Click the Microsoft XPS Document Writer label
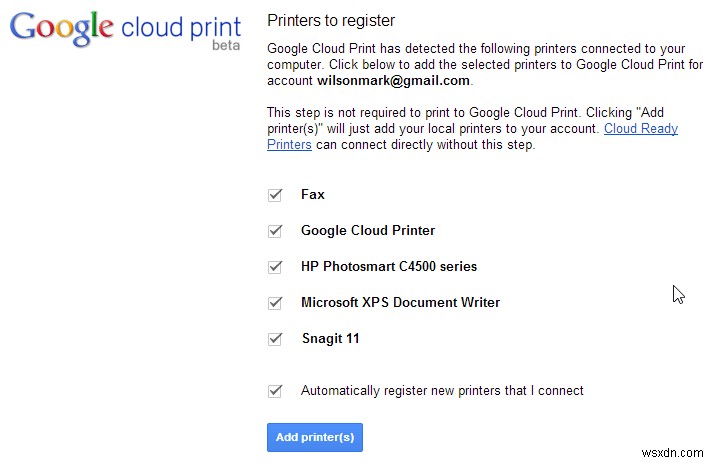This screenshot has height=463, width=715. click(400, 302)
